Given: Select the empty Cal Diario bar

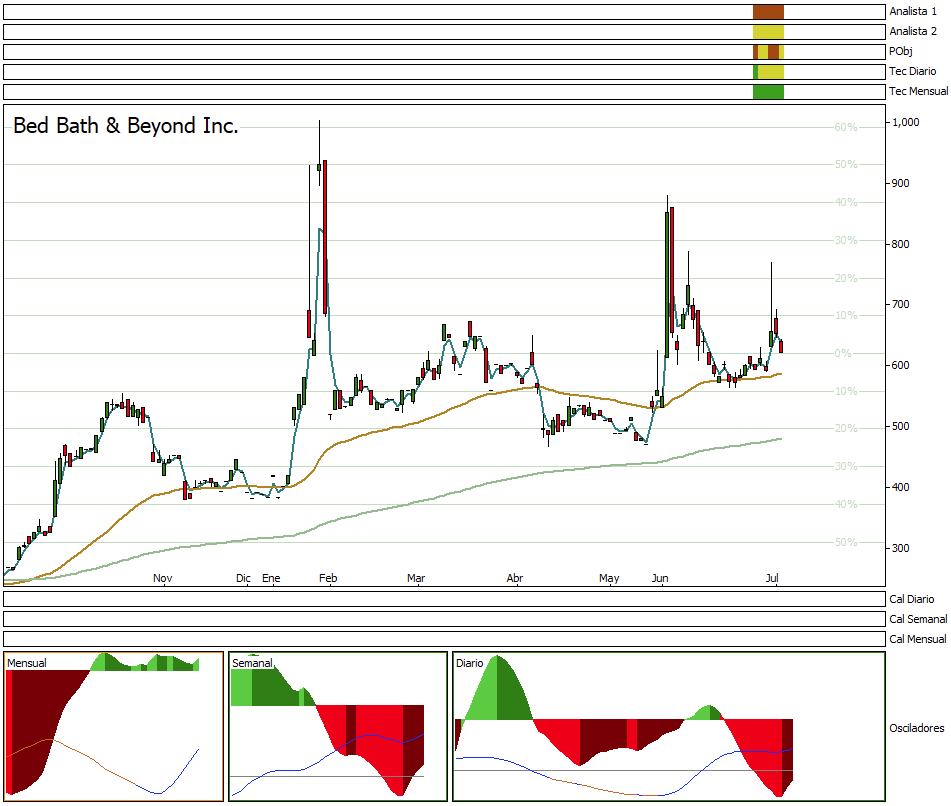Looking at the screenshot, I should click(444, 599).
